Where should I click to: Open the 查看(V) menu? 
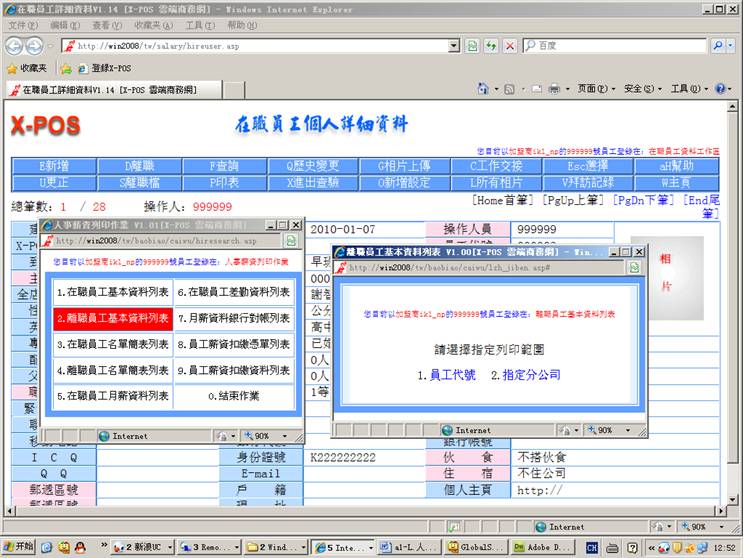(107, 25)
